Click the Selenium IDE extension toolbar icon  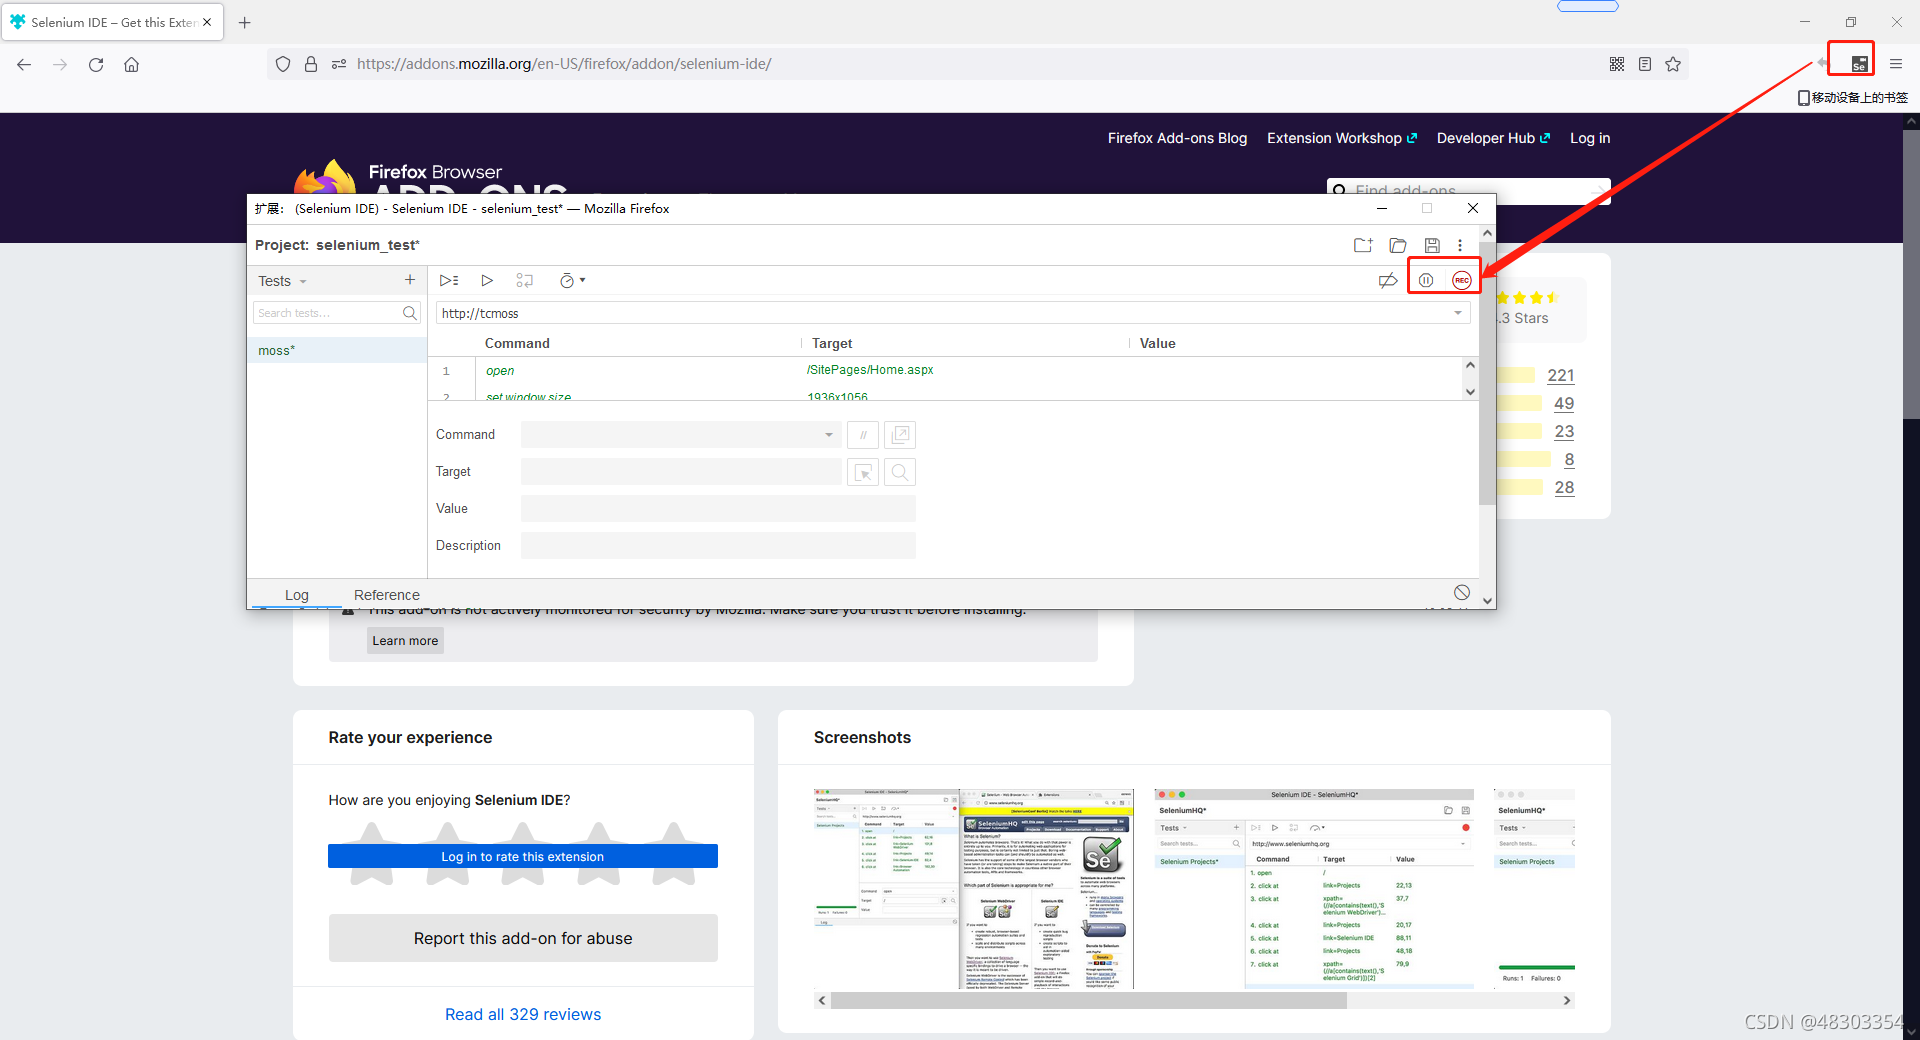(1859, 64)
